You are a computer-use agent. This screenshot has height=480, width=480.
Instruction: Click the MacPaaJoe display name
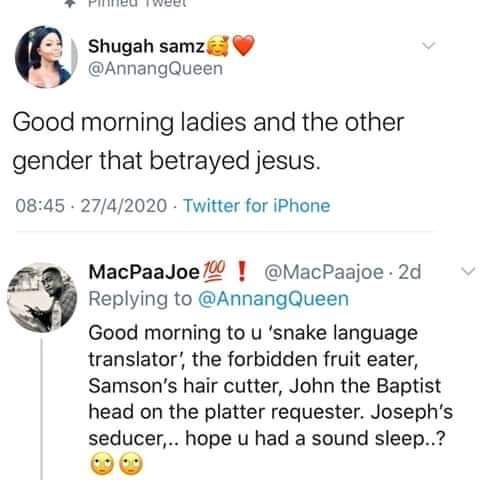(x=144, y=272)
